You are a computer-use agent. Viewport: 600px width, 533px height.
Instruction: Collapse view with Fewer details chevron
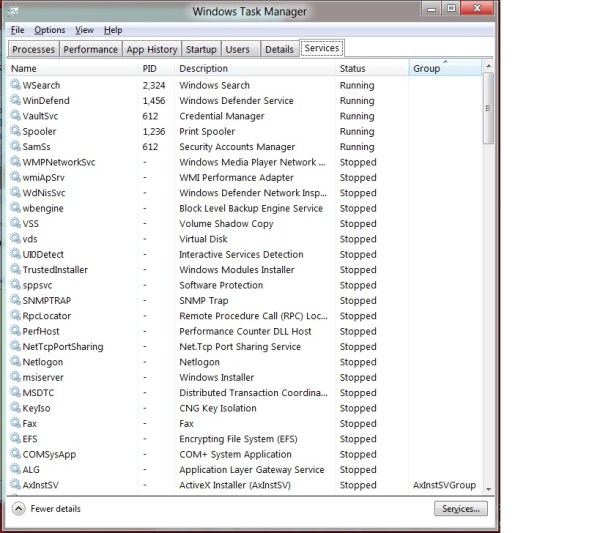(18, 509)
